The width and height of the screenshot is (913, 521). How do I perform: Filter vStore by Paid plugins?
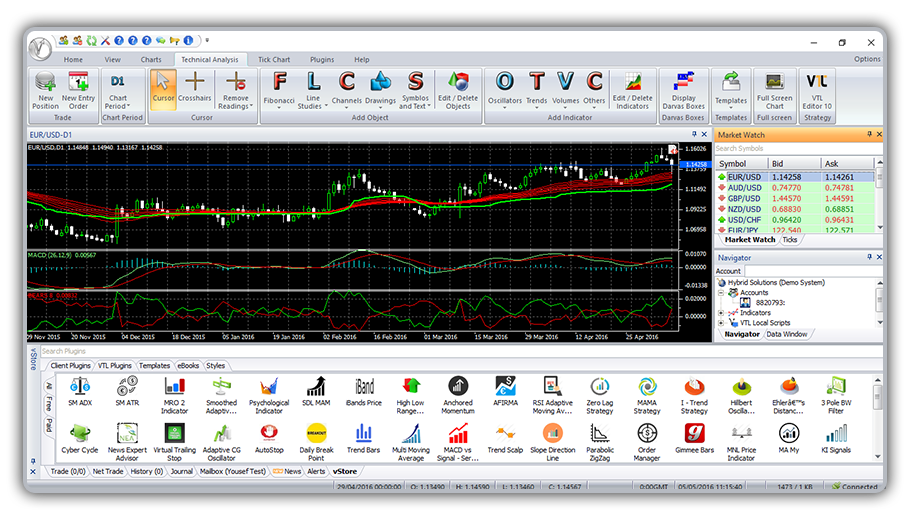(49, 424)
